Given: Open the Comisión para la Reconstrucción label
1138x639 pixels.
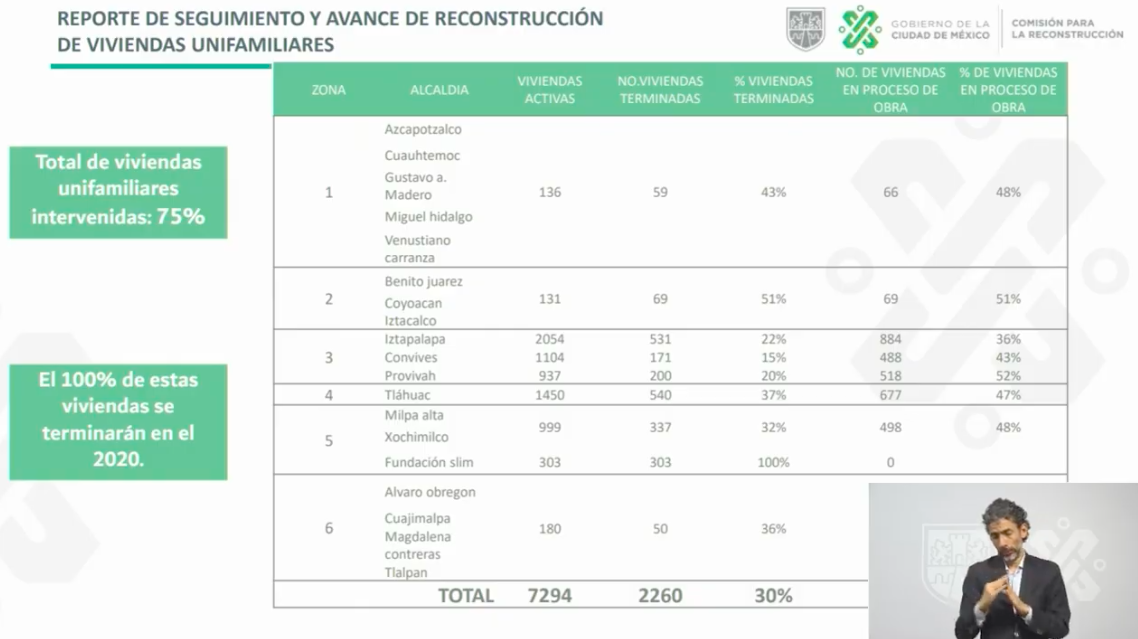Looking at the screenshot, I should click(1069, 28).
